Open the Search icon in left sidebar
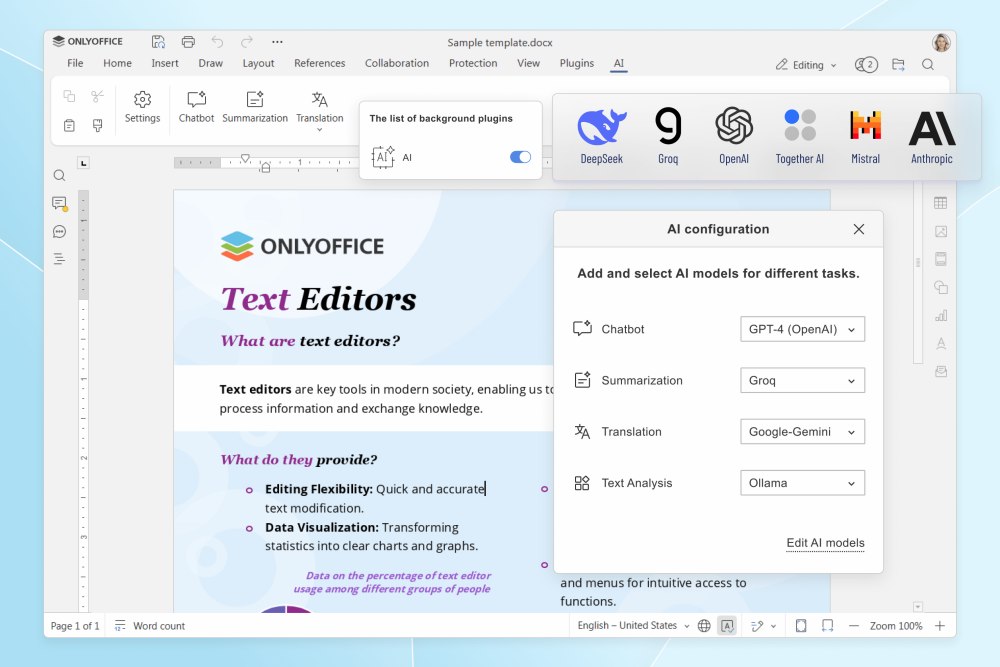The width and height of the screenshot is (1000, 667). (59, 176)
